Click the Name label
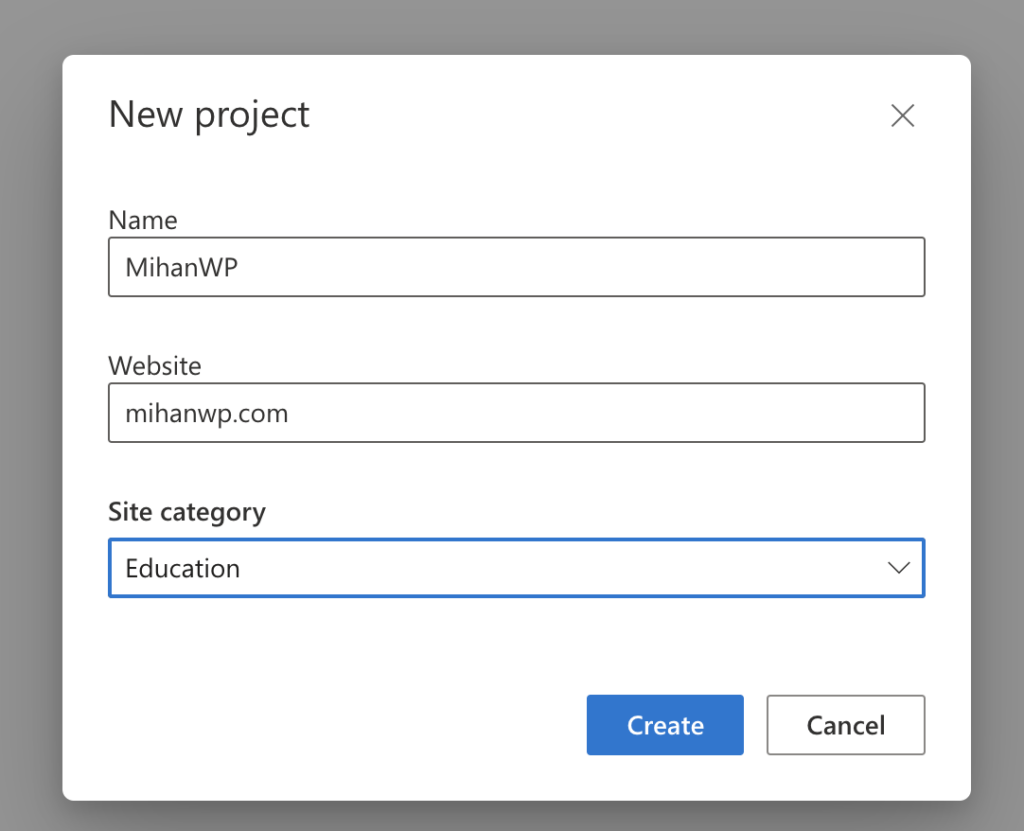This screenshot has width=1024, height=831. pos(143,220)
